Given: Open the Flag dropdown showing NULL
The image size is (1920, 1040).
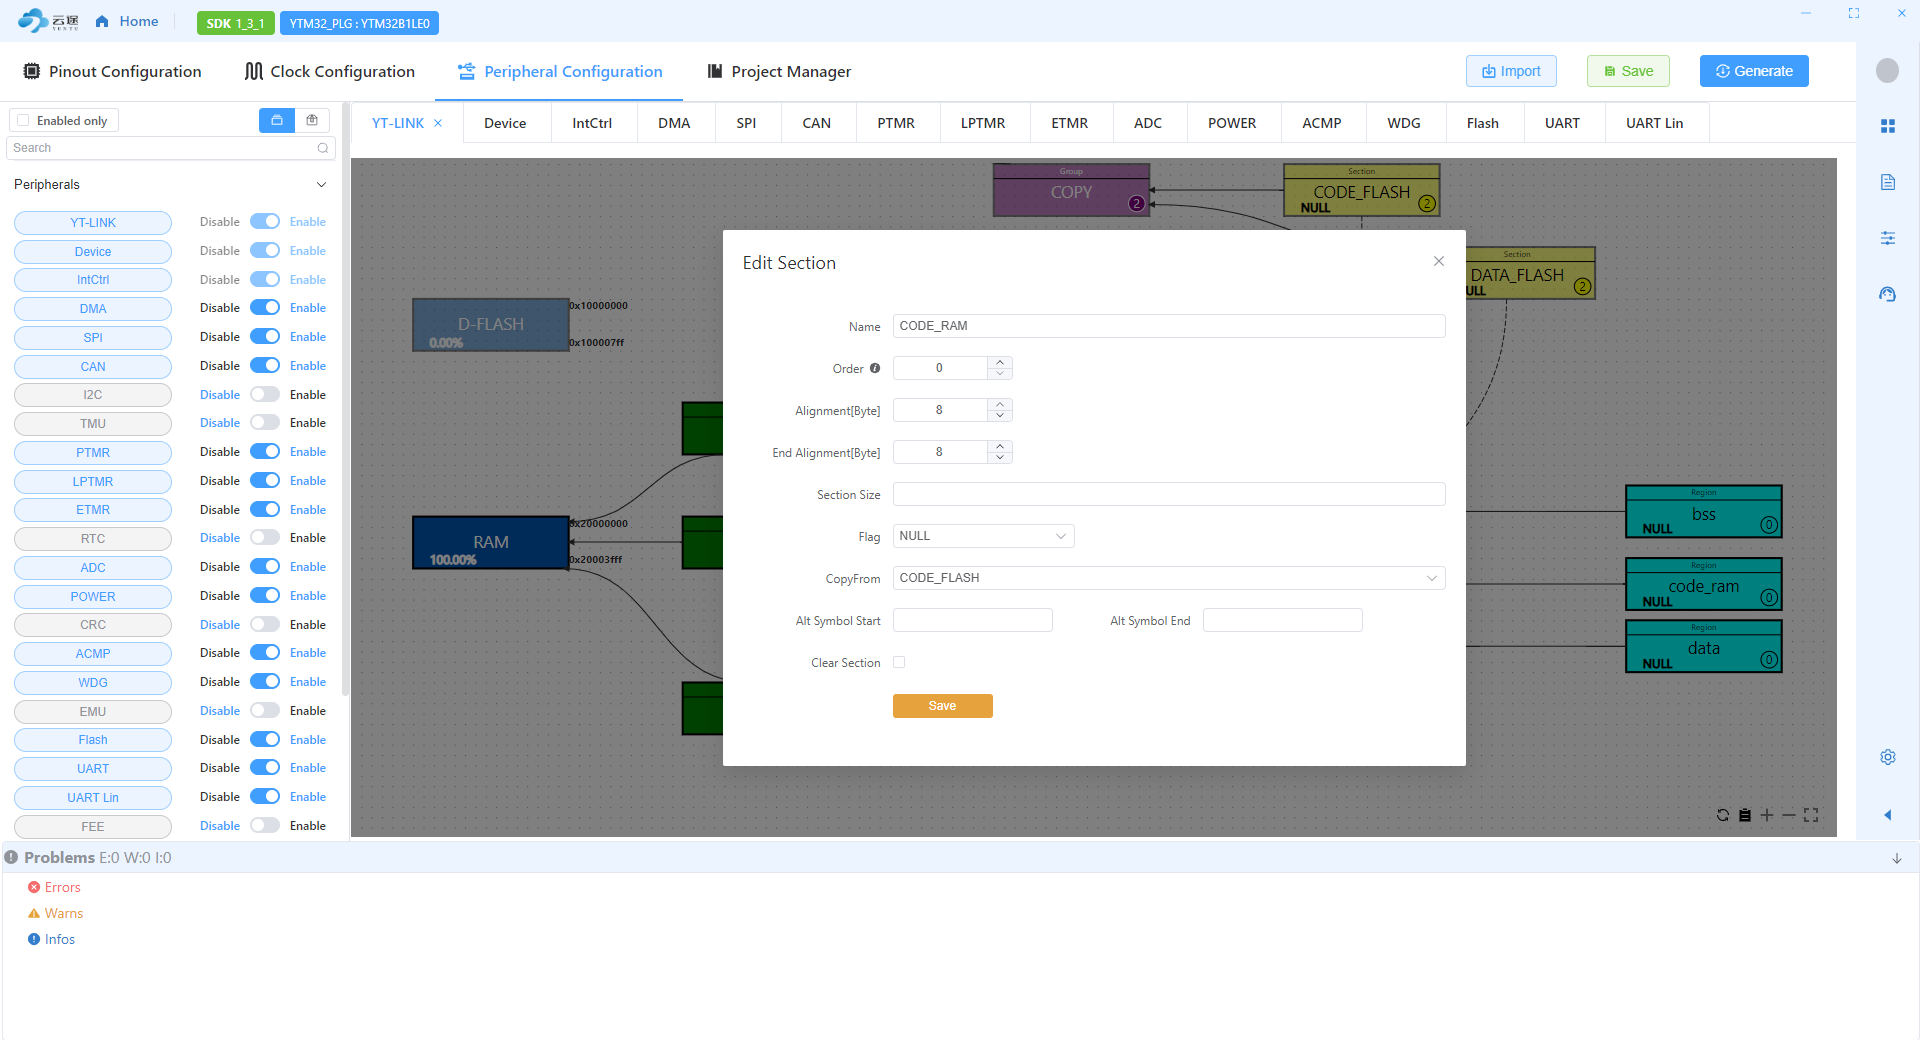Looking at the screenshot, I should click(982, 536).
